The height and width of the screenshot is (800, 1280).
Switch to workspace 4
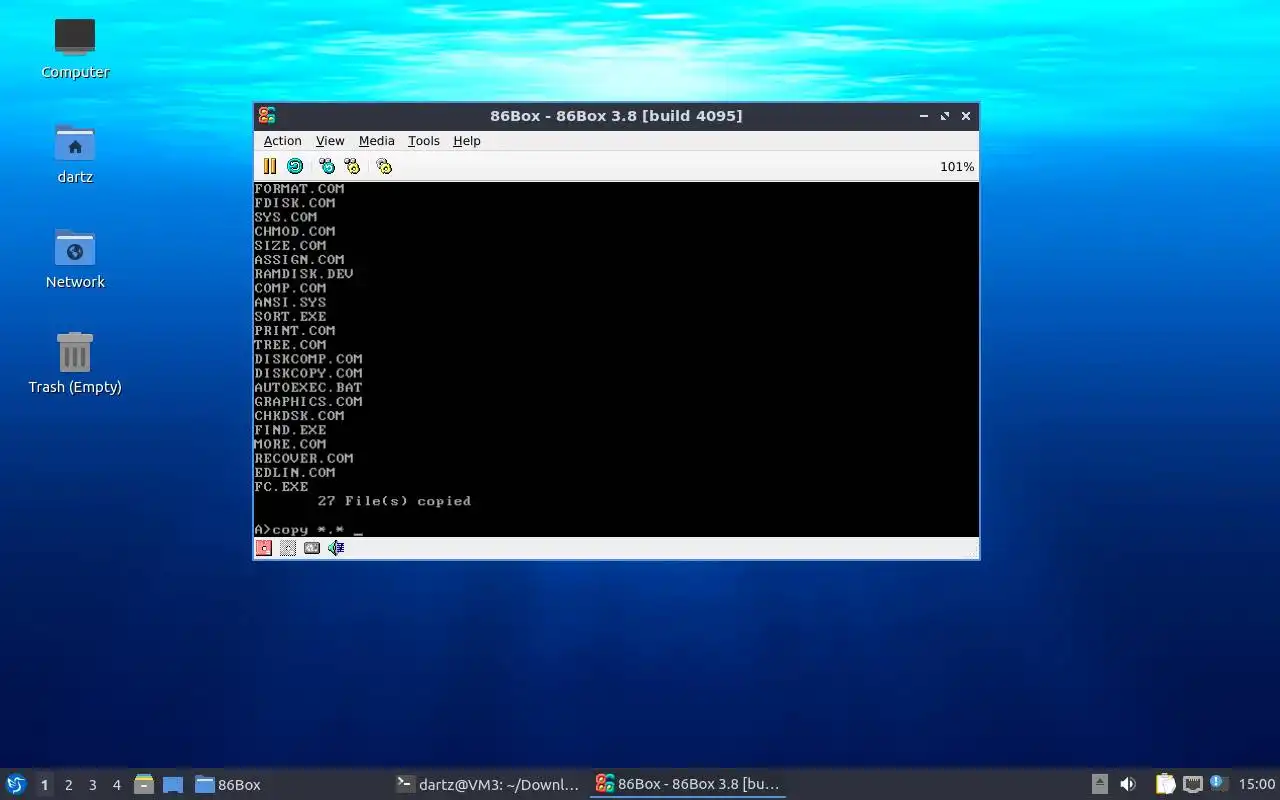(116, 785)
